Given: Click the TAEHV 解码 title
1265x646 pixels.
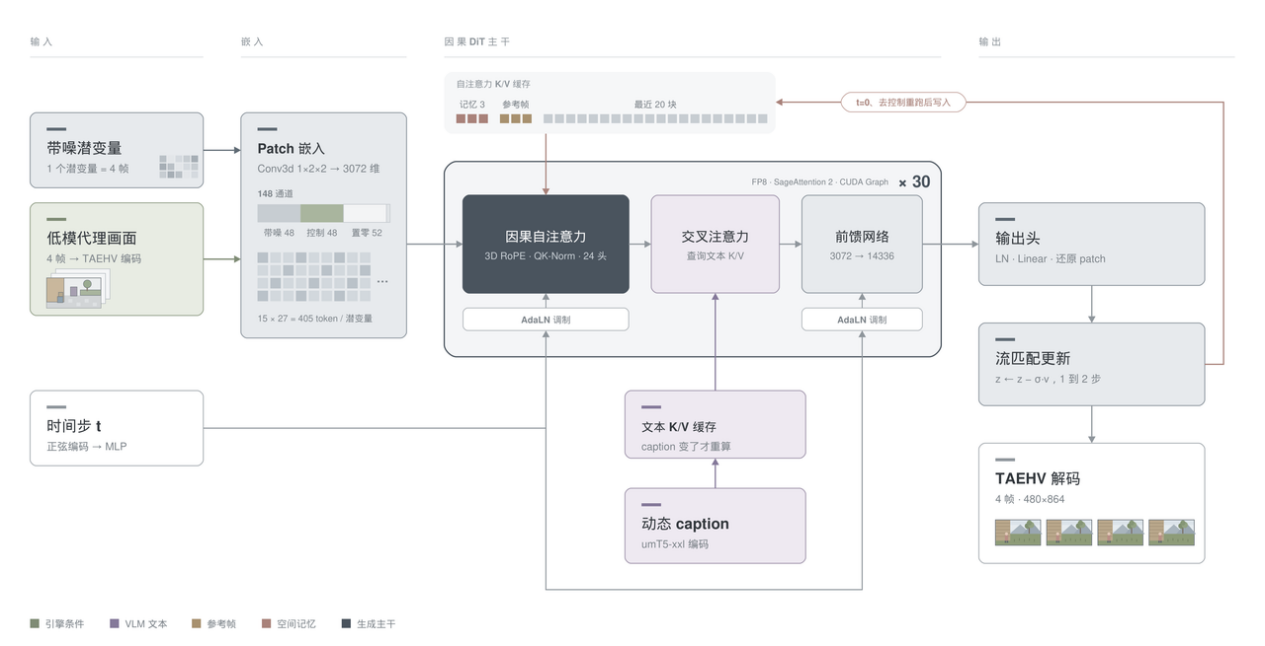Looking at the screenshot, I should coord(1037,478).
